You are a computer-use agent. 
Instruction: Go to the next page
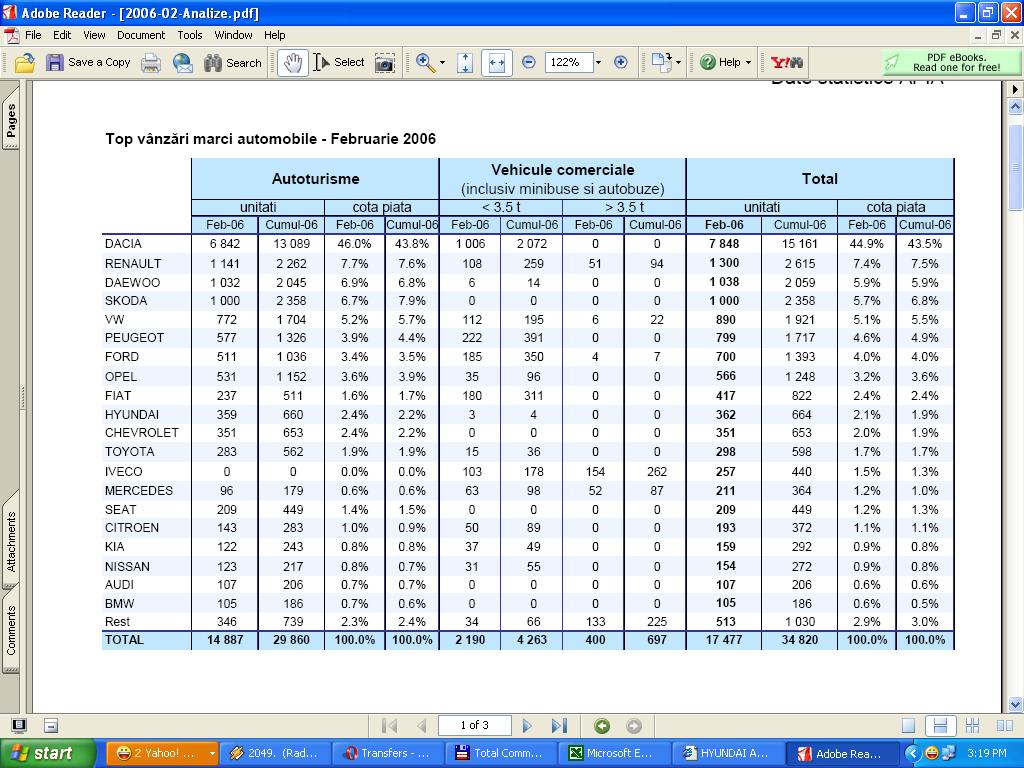(527, 726)
